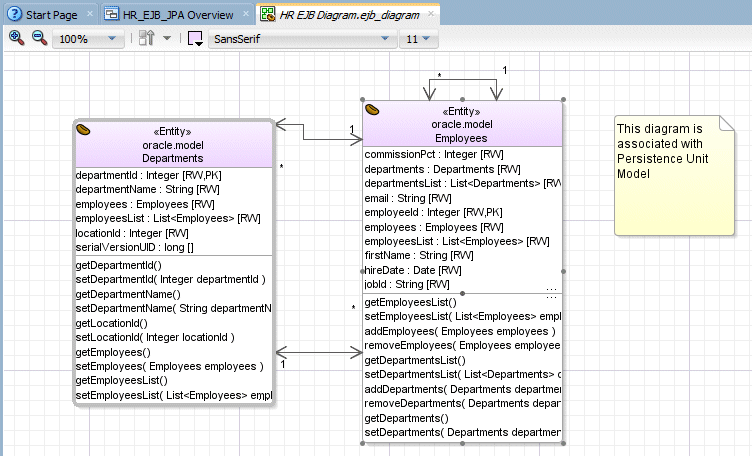Click the getDepartmentId() method
The image size is (752, 456).
118,265
